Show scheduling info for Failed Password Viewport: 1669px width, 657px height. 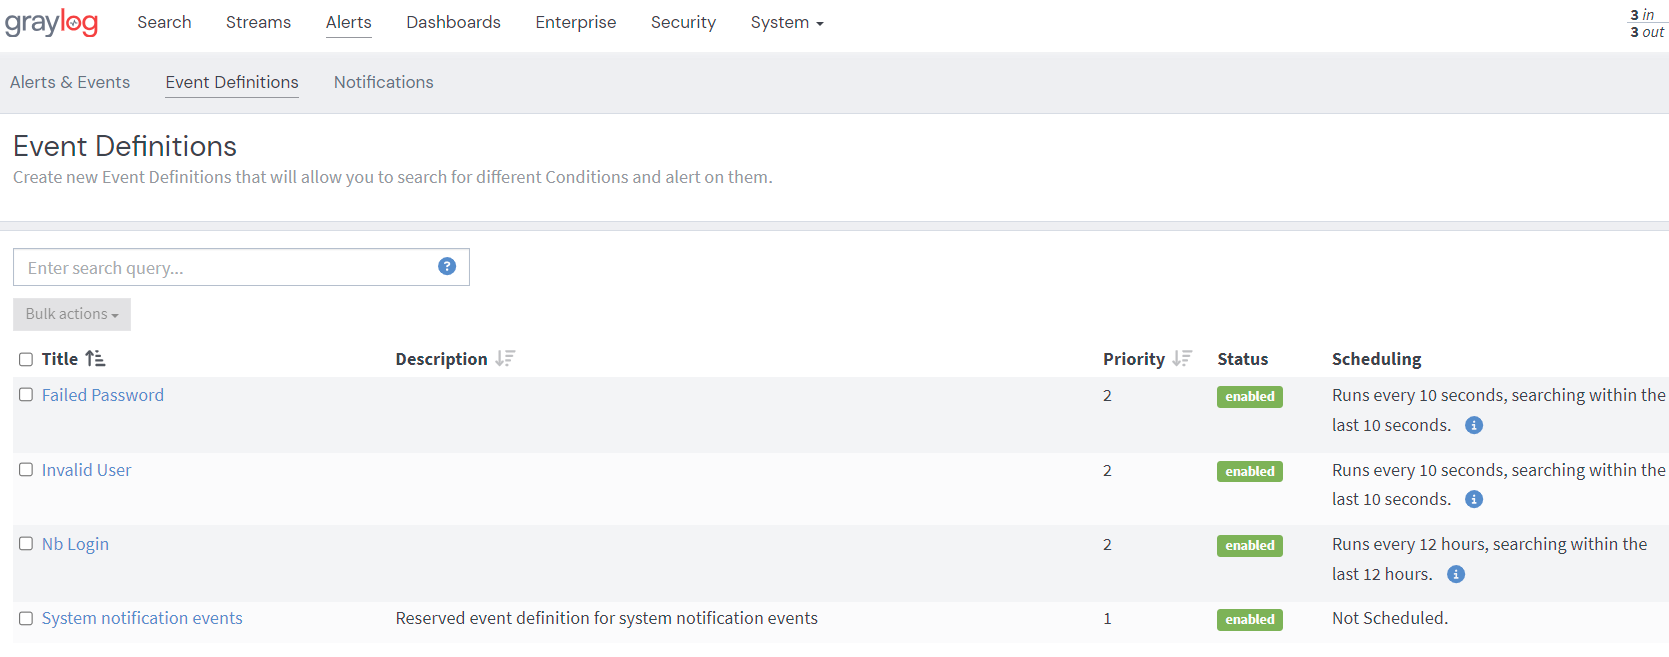(1473, 425)
